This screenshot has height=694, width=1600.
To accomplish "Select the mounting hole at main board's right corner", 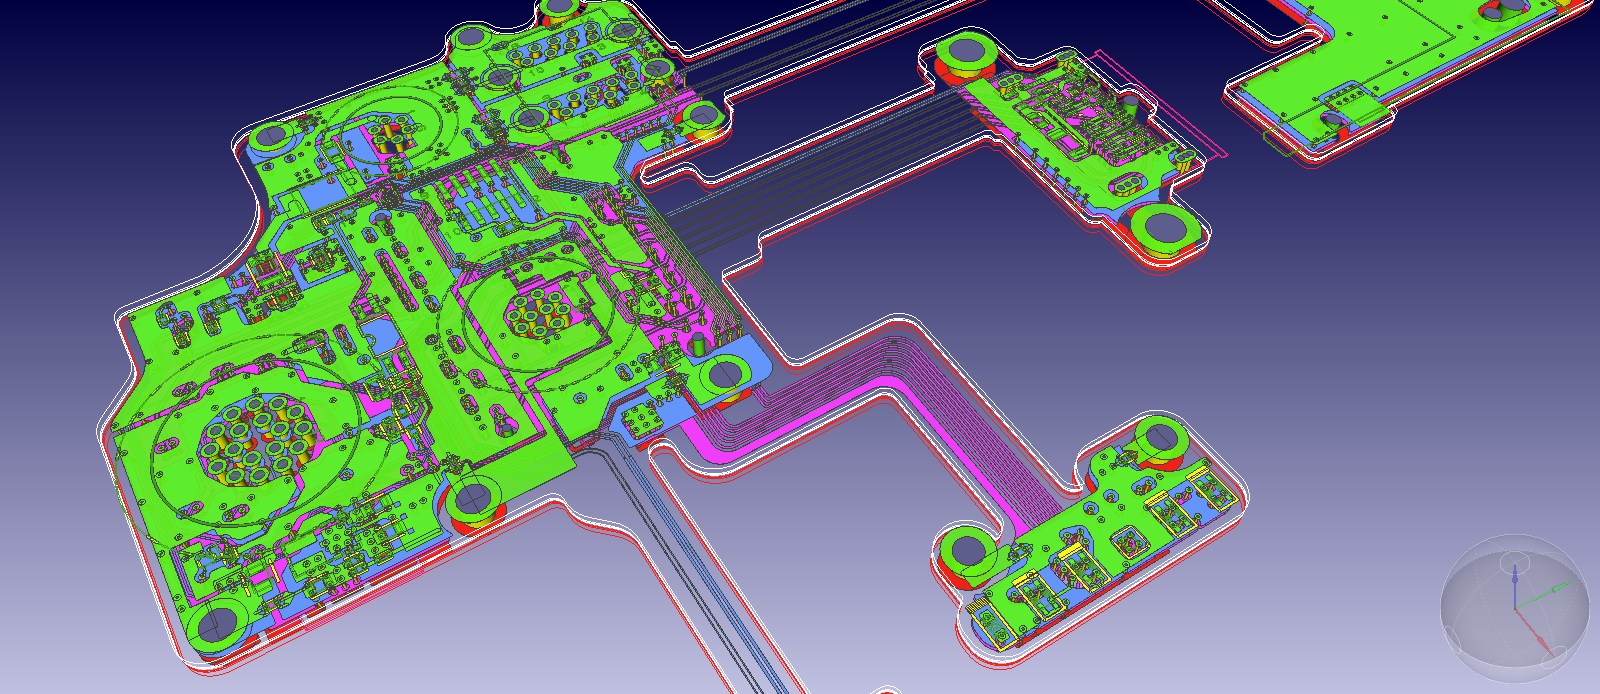I will [723, 376].
